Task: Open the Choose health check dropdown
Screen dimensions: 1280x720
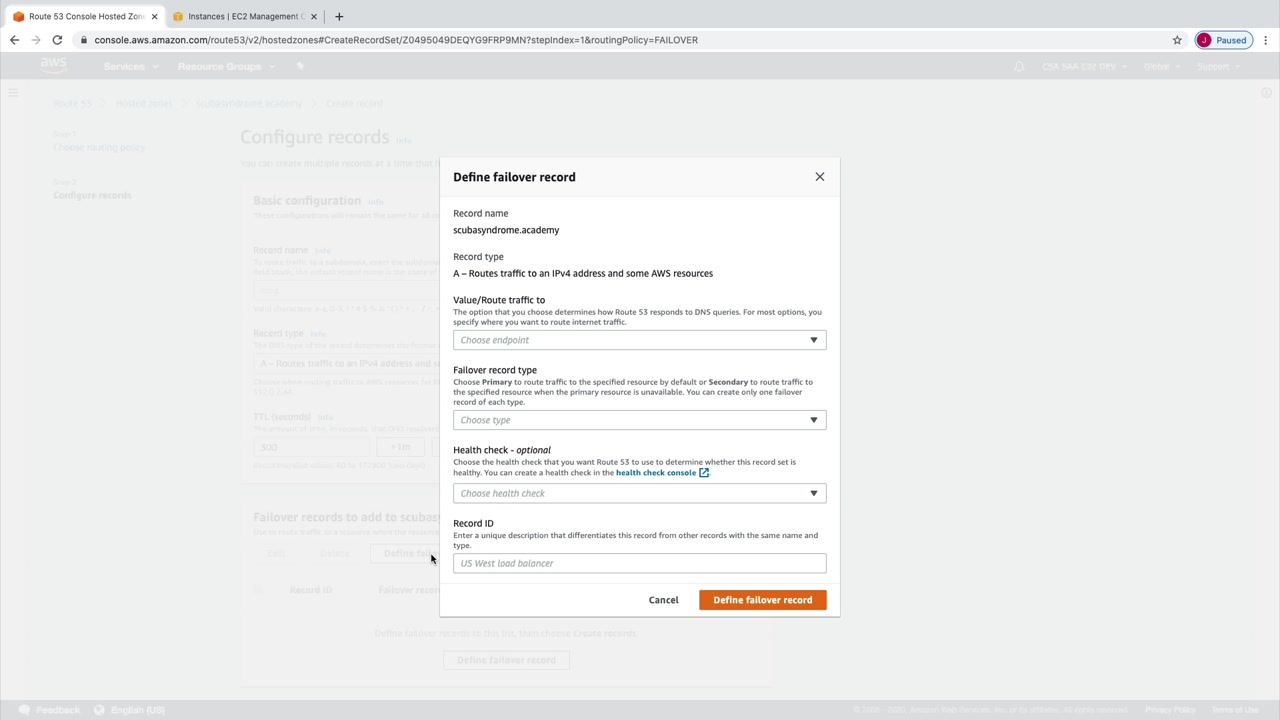Action: 640,493
